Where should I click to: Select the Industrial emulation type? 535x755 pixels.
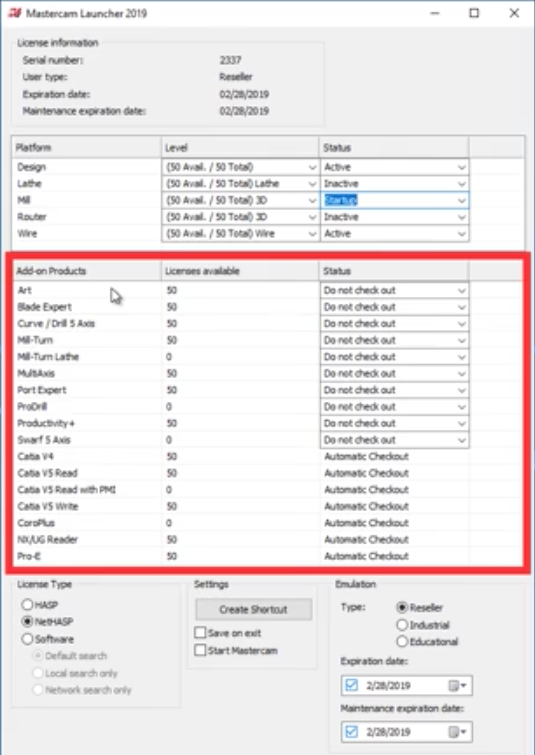(x=402, y=625)
